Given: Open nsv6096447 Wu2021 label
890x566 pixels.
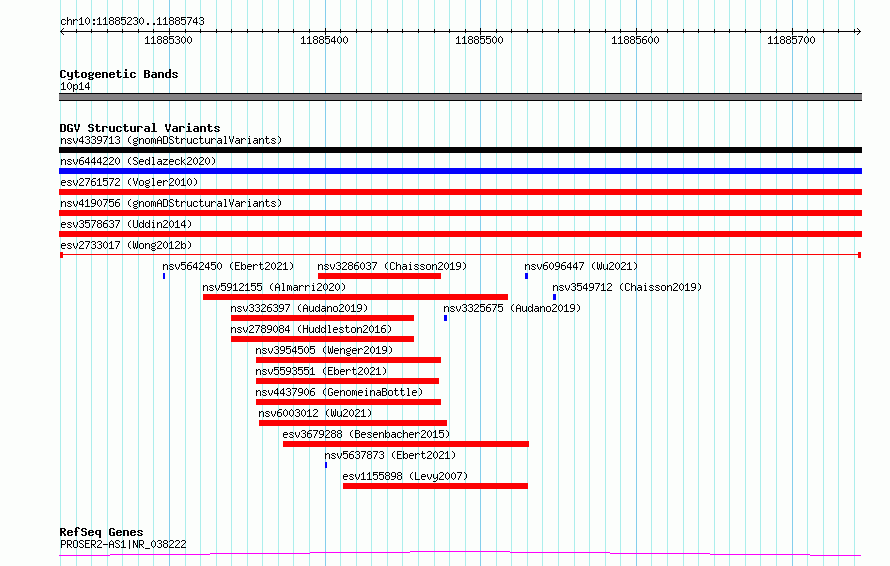Looking at the screenshot, I should coord(581,266).
